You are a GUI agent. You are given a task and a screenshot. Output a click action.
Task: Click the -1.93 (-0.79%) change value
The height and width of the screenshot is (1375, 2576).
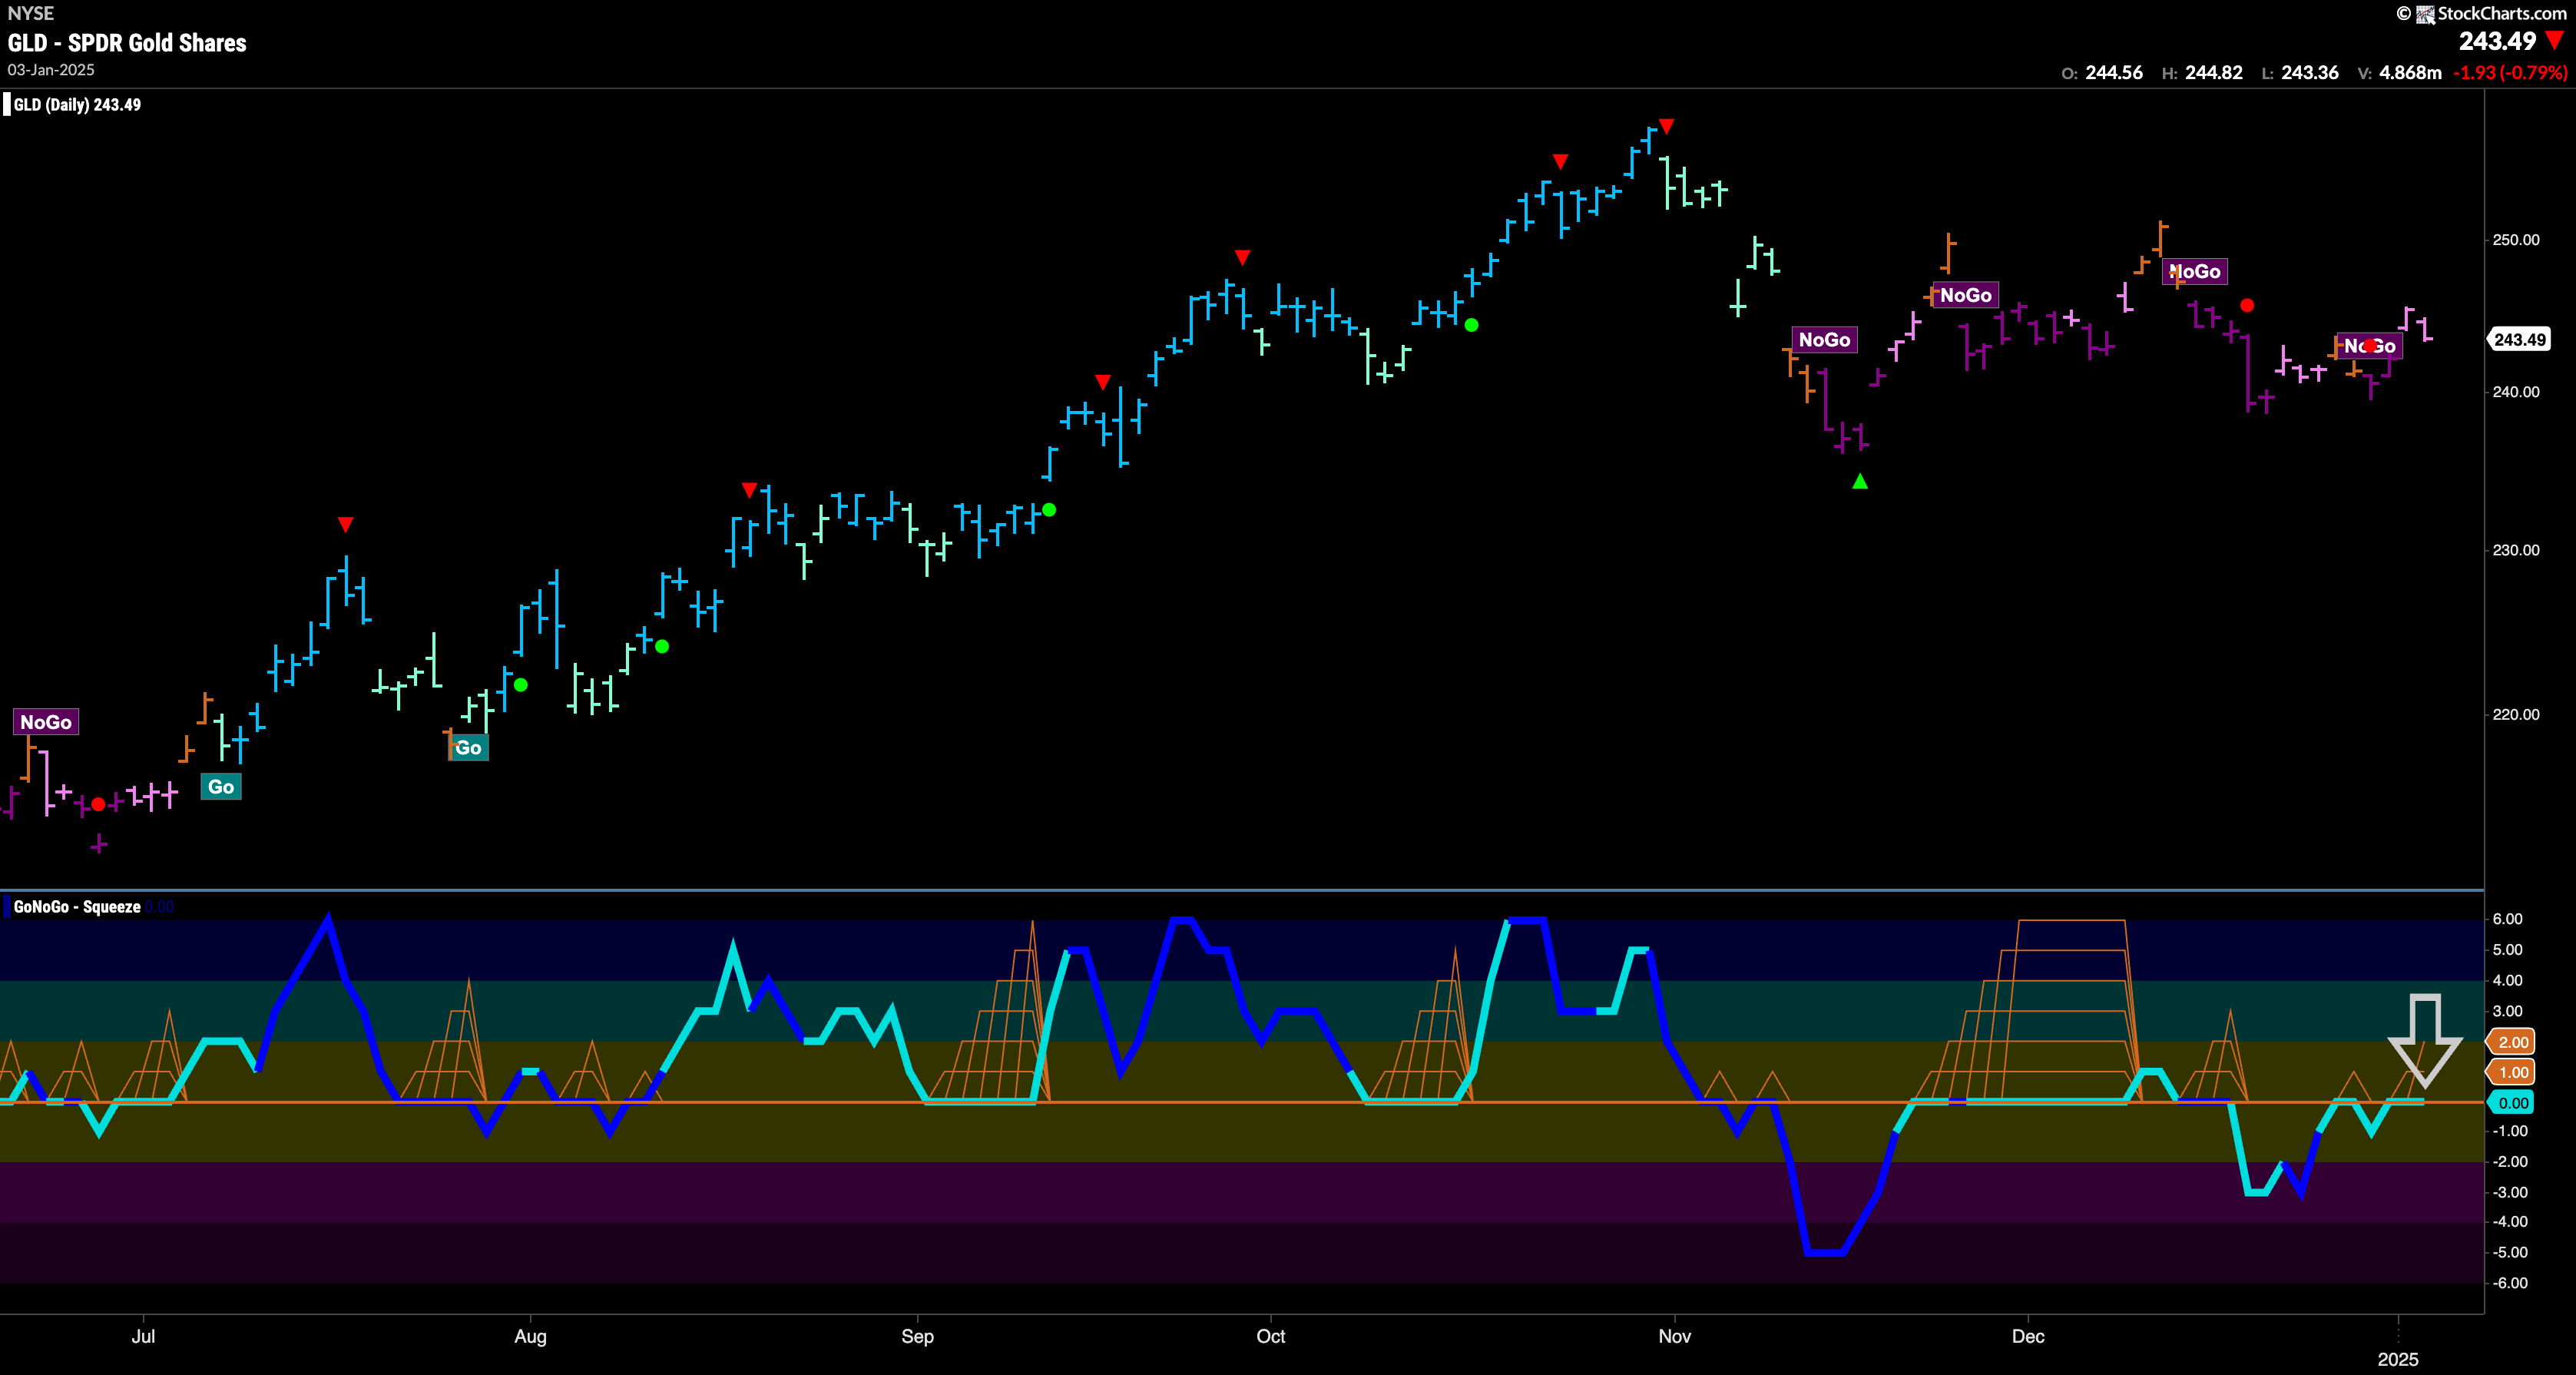2510,73
